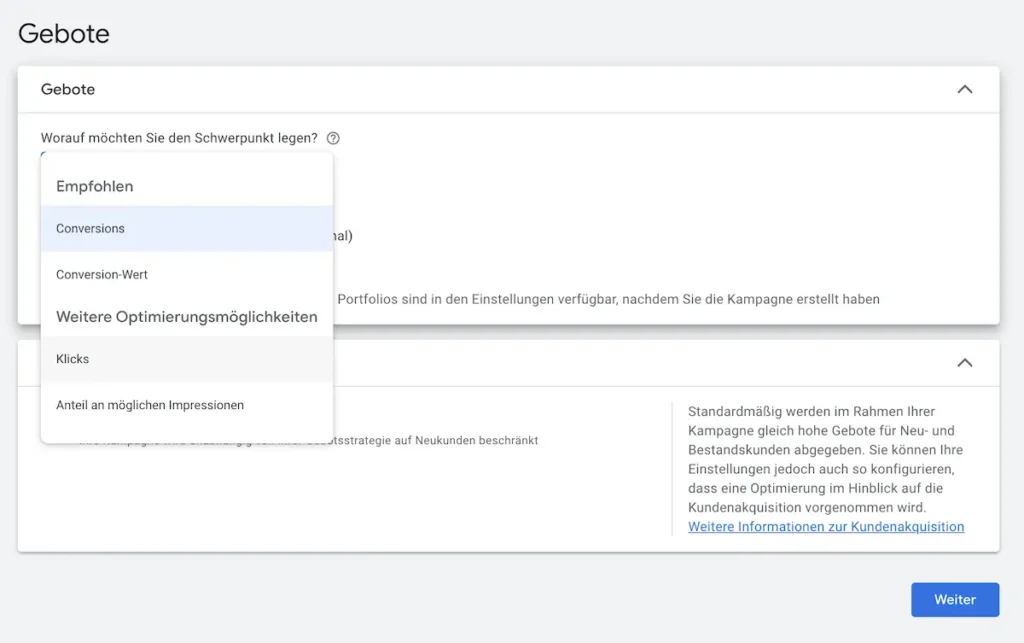
Task: Choose Conversion-Wert option
Action: click(x=187, y=275)
